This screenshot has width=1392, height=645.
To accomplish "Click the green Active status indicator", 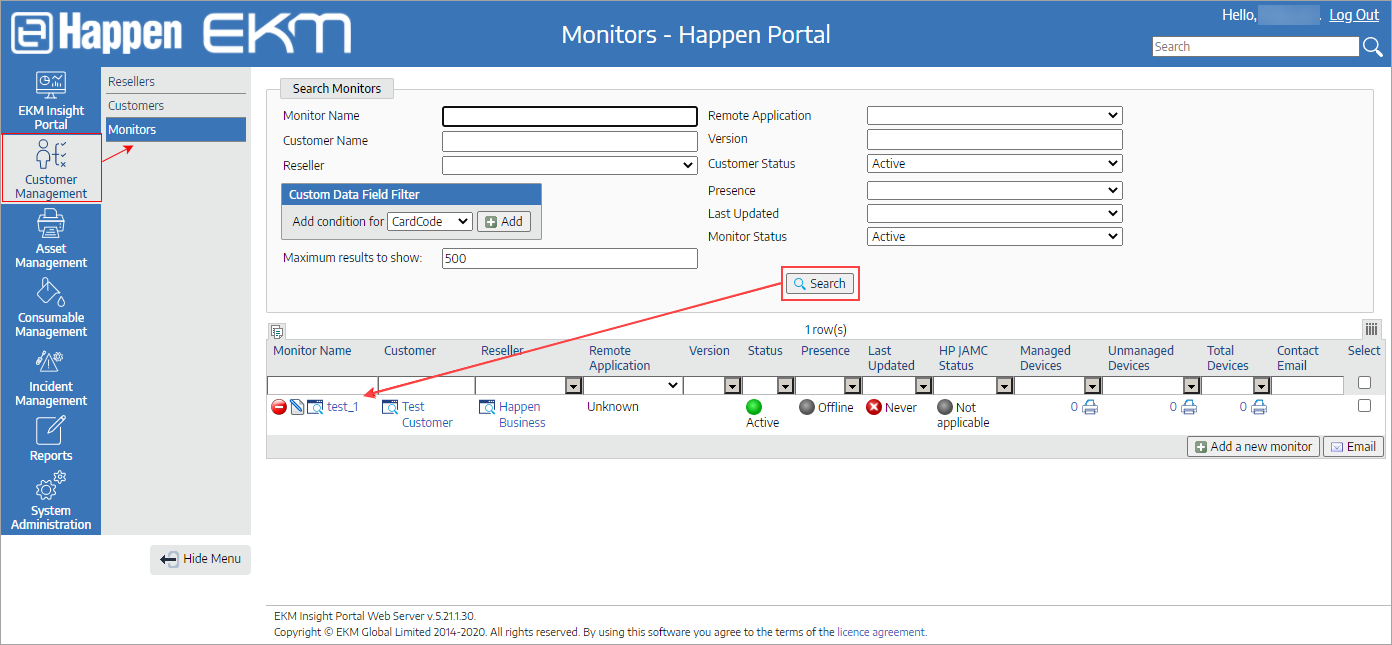I will pos(754,407).
